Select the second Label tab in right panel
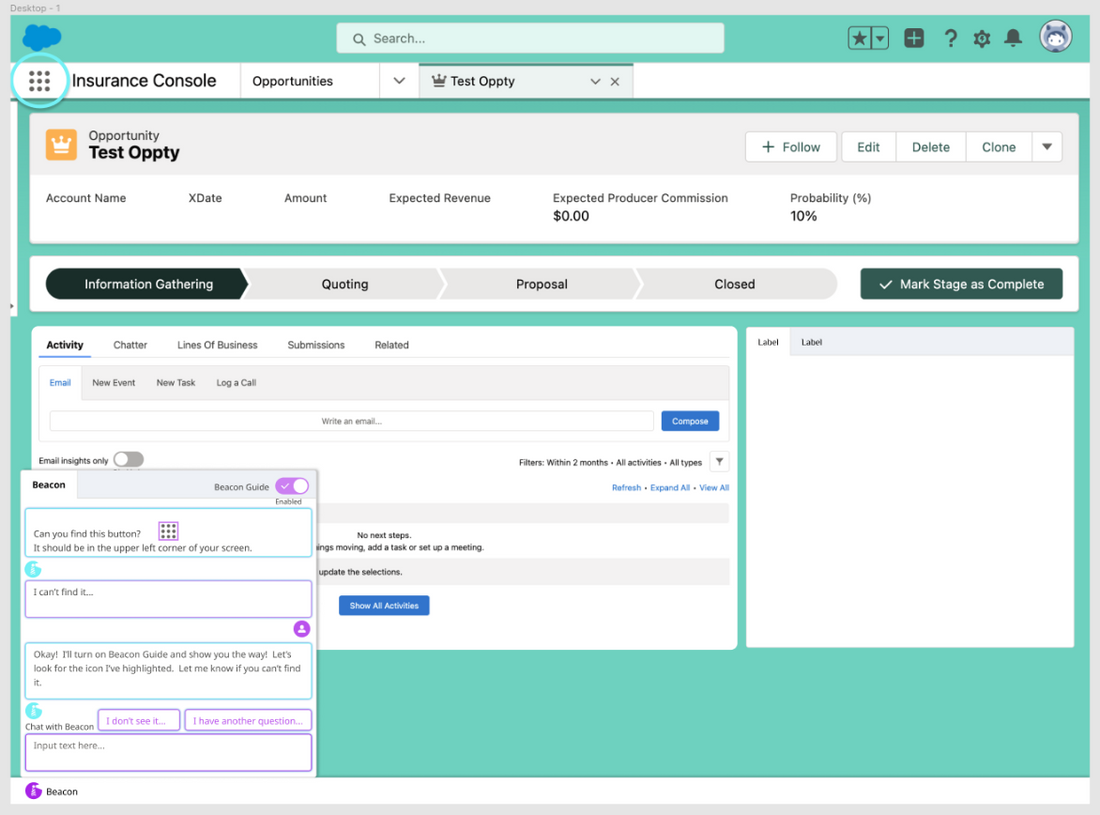The width and height of the screenshot is (1100, 815). click(812, 342)
